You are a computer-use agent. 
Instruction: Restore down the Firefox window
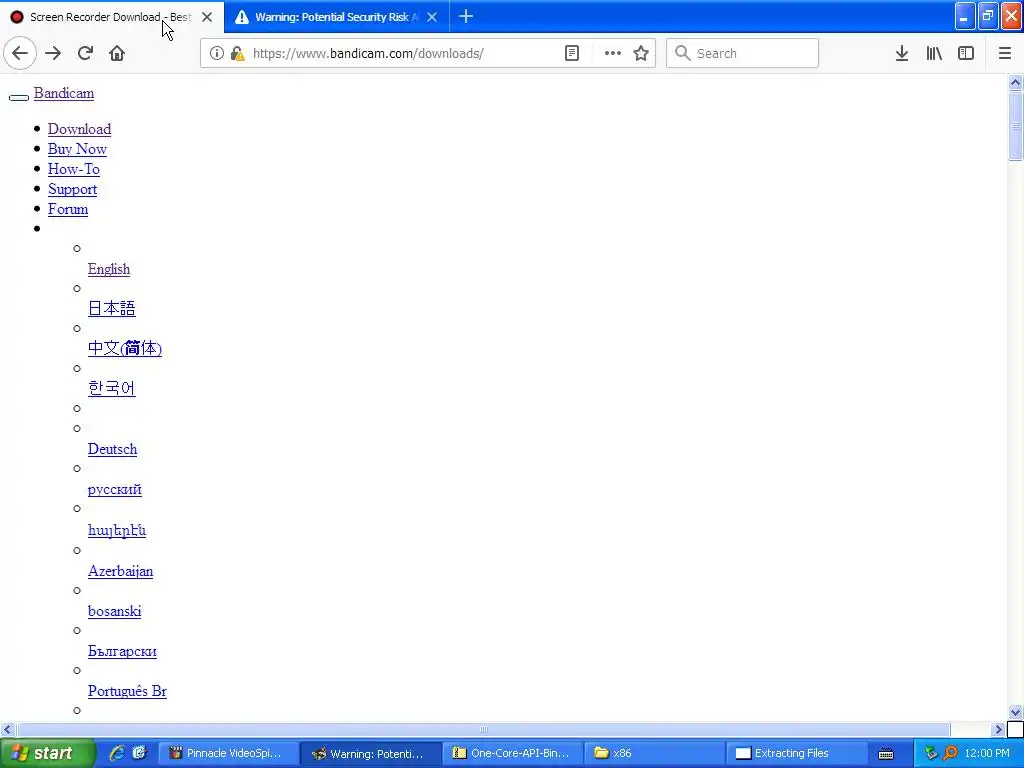(x=988, y=16)
